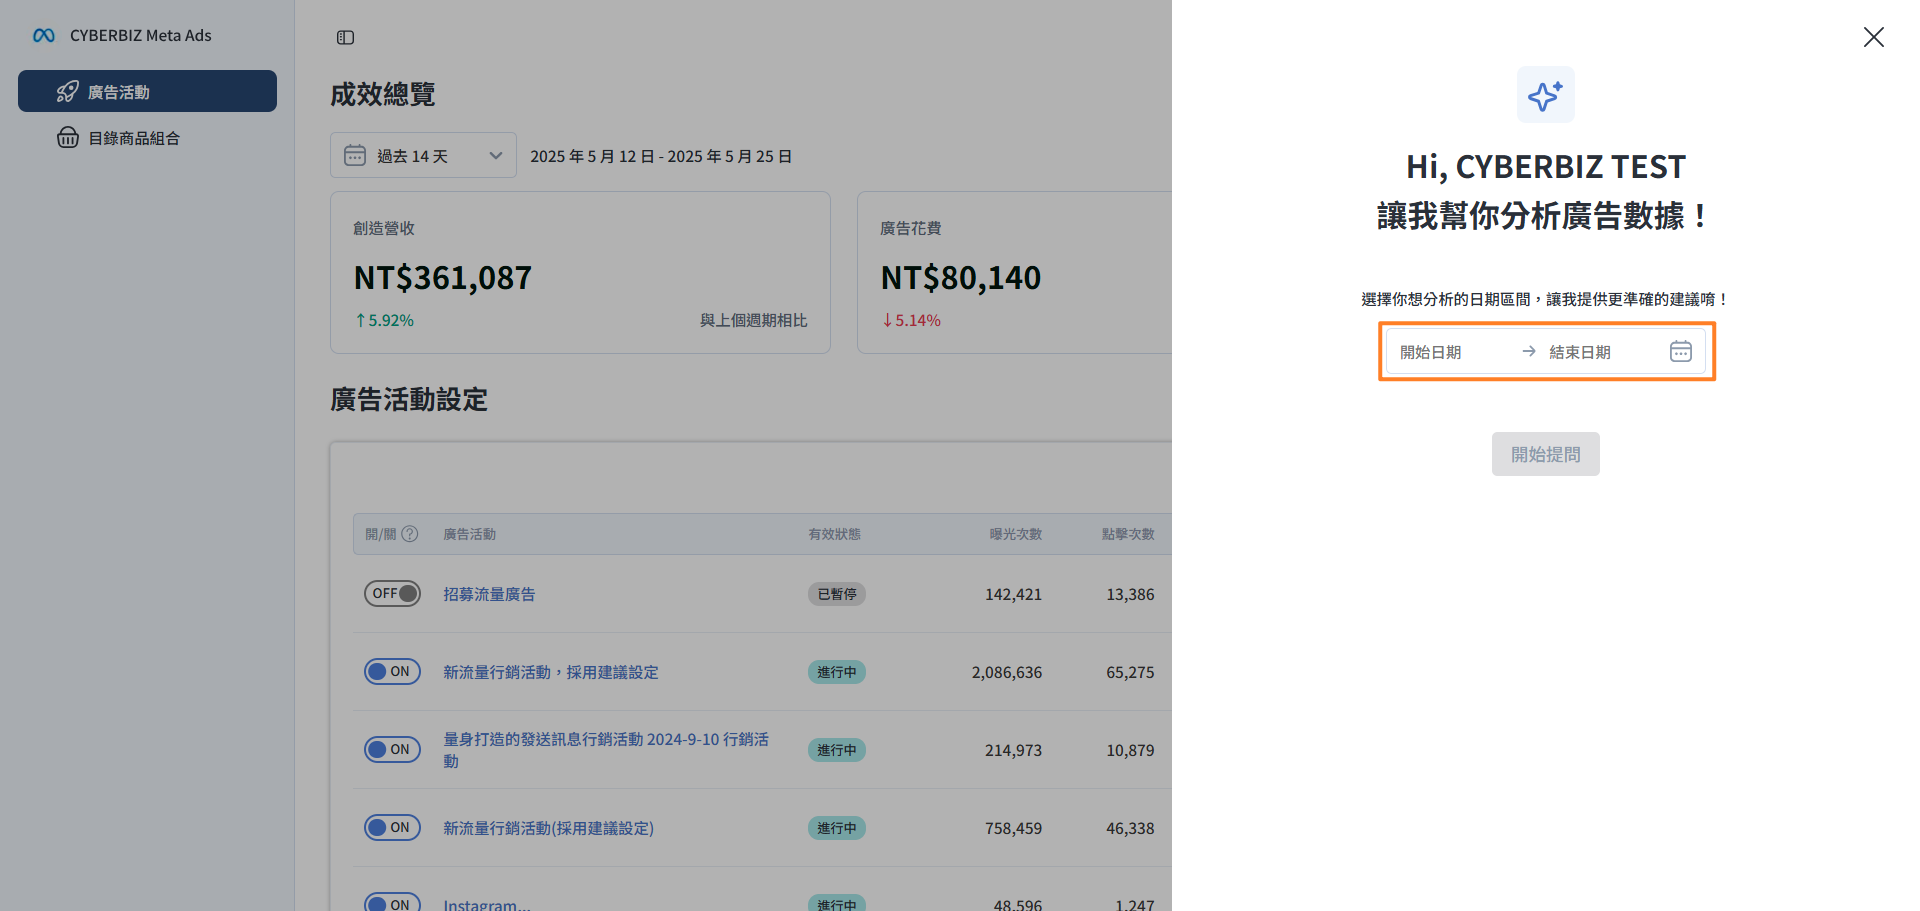
Task: Click the calendar icon in the 過去 14 天 selector
Action: click(355, 155)
